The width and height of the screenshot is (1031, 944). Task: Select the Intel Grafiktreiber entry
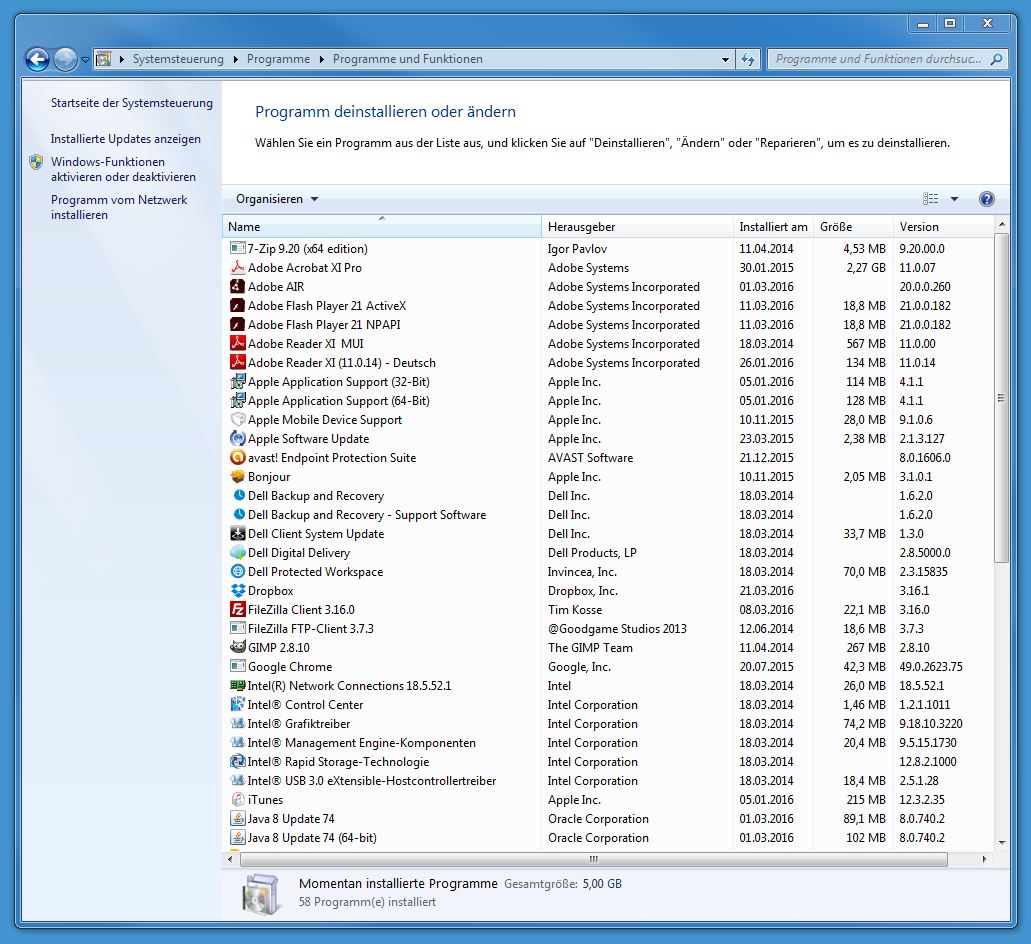point(299,724)
